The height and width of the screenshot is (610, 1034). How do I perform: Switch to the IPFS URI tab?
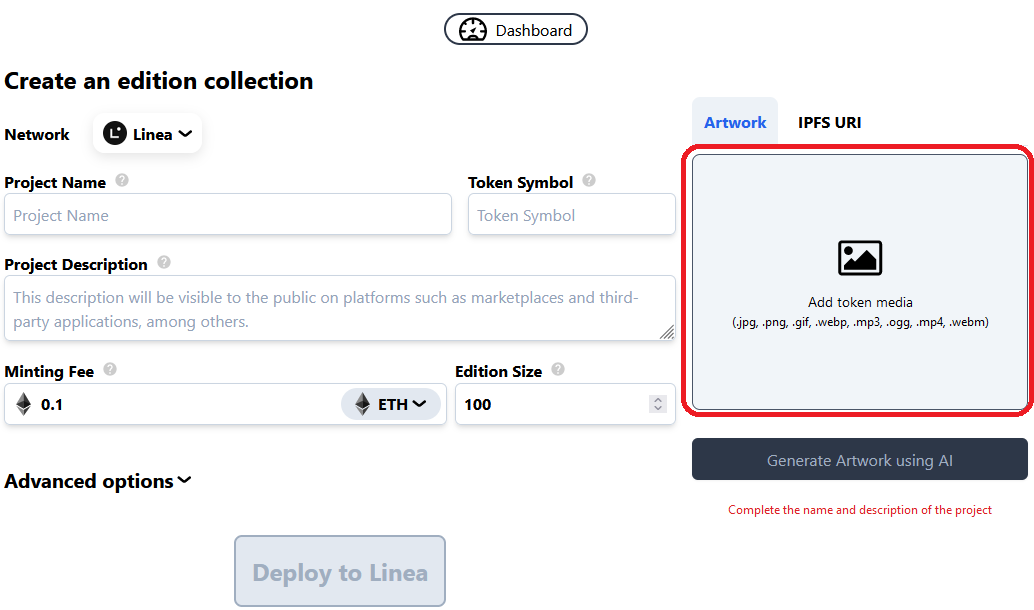coord(829,123)
